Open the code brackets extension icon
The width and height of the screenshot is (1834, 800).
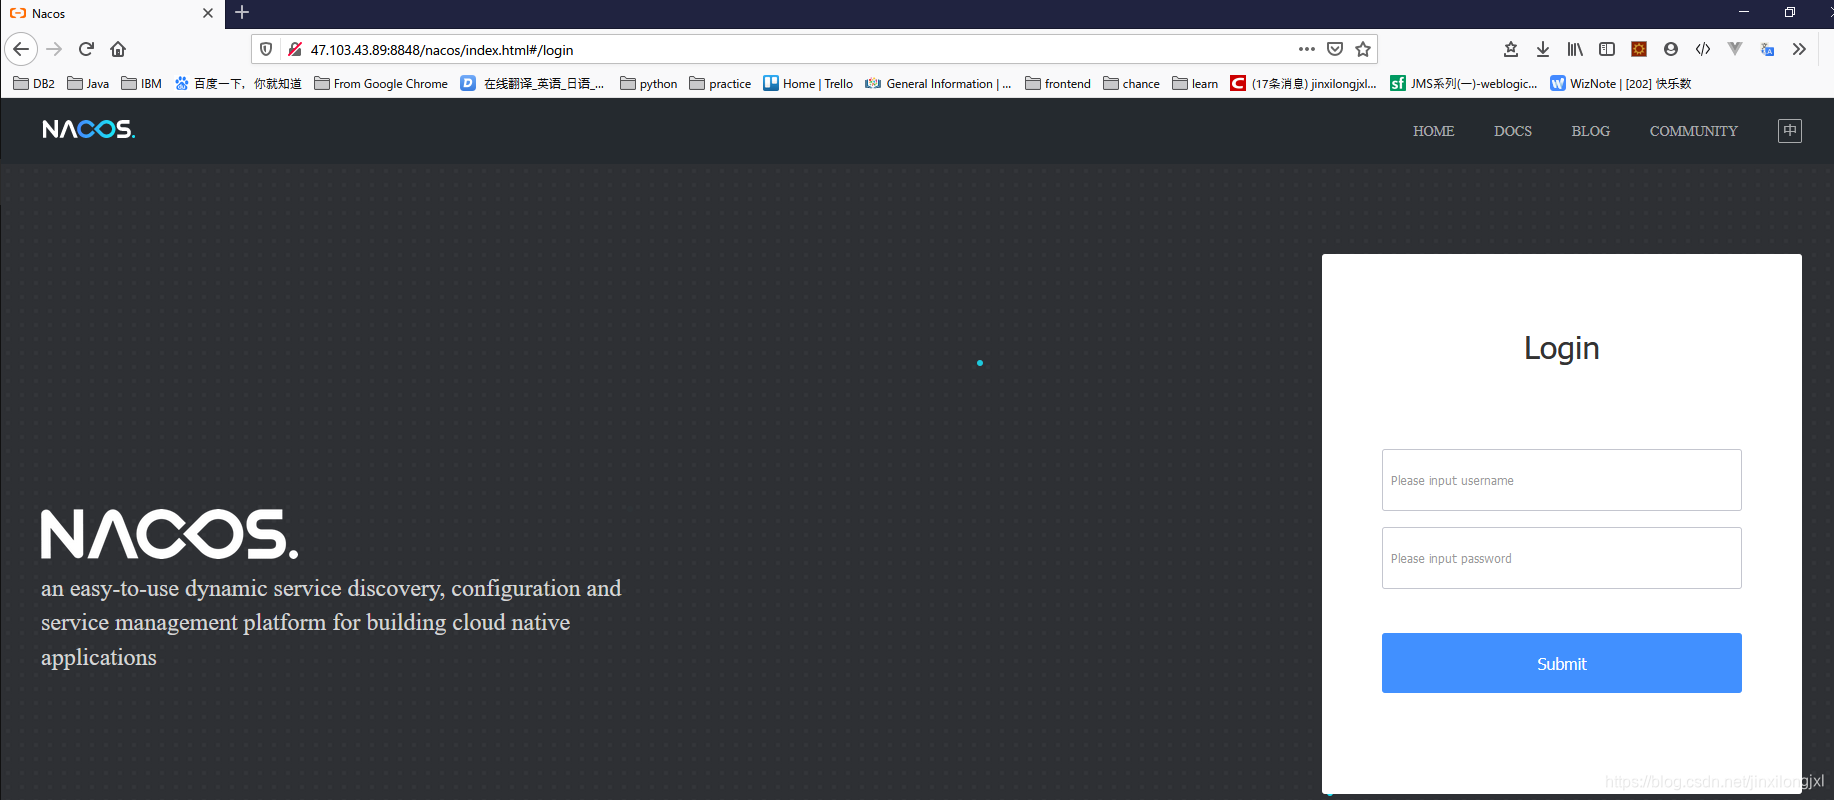[x=1703, y=49]
